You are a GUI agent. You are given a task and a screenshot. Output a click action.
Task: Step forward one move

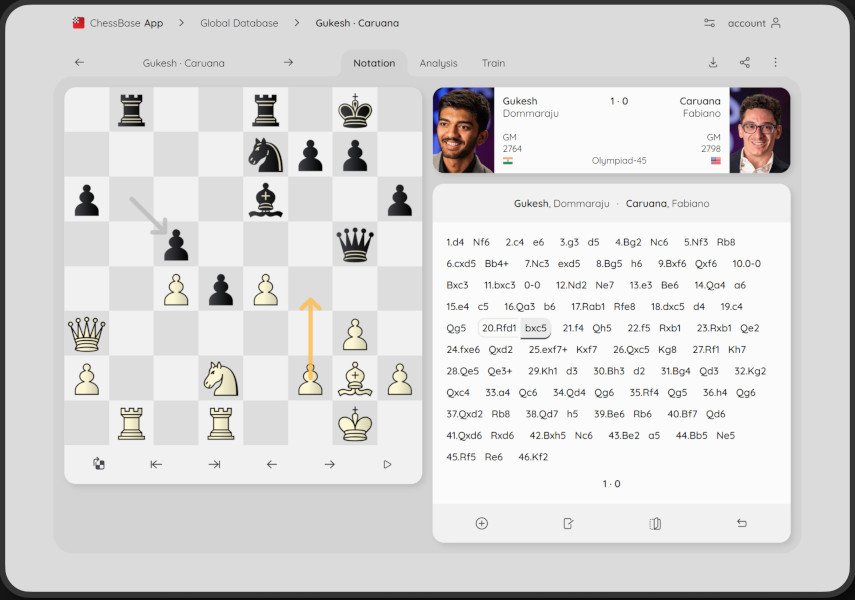point(329,463)
